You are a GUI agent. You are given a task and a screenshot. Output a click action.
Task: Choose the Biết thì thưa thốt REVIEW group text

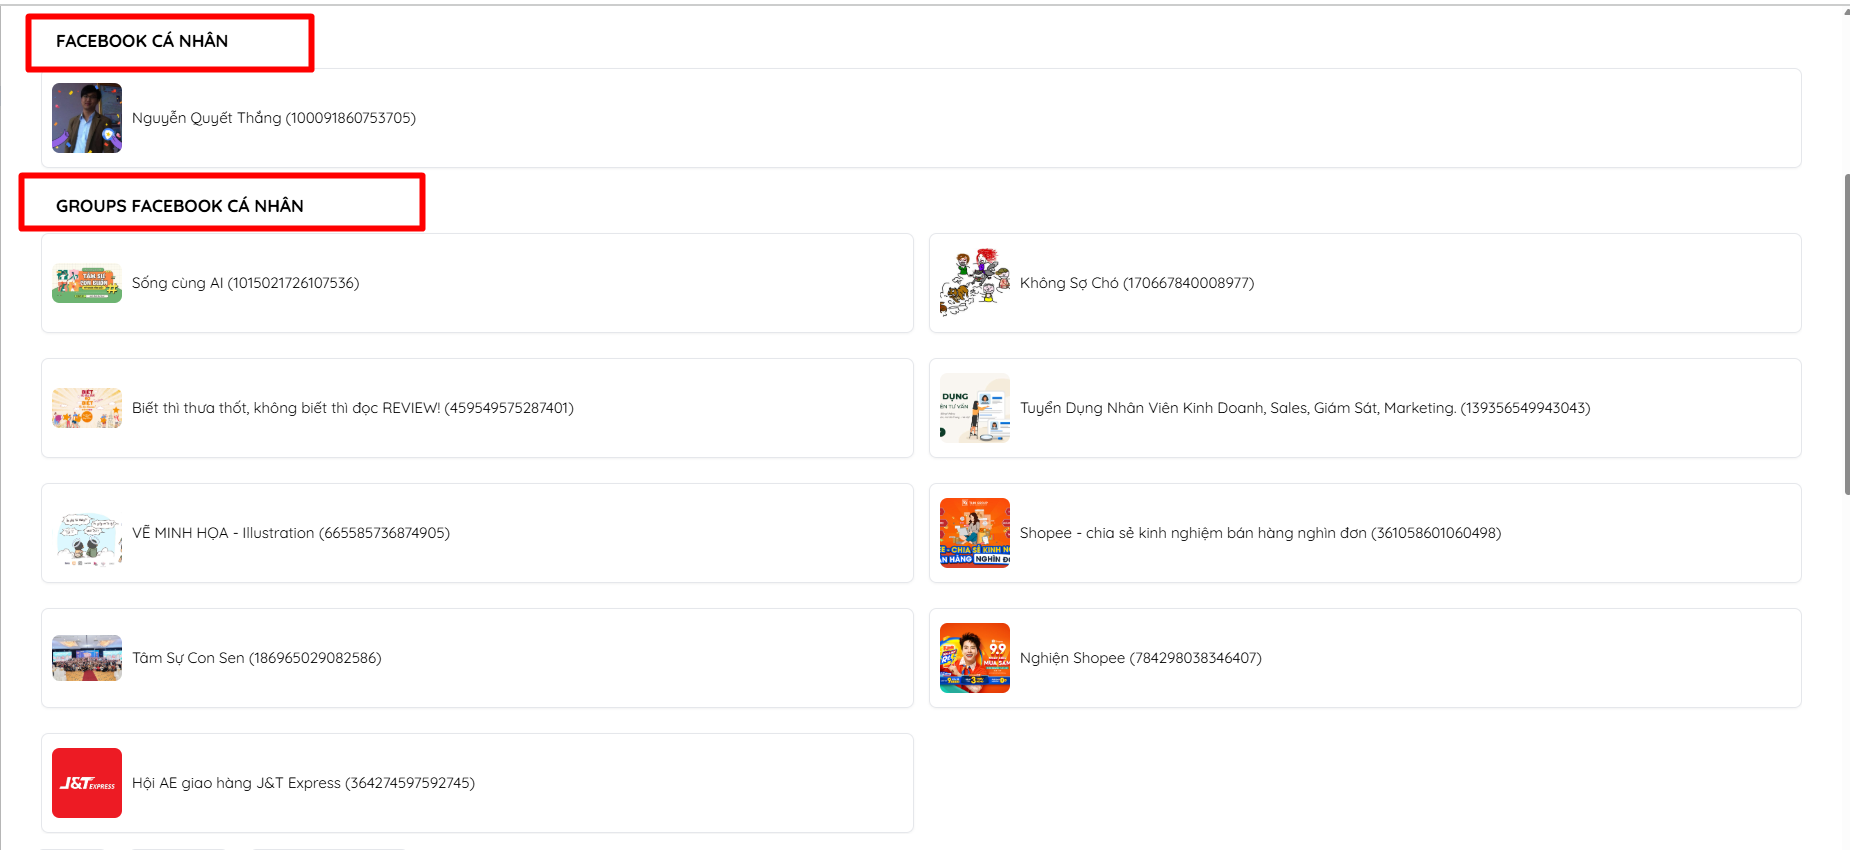pos(352,408)
